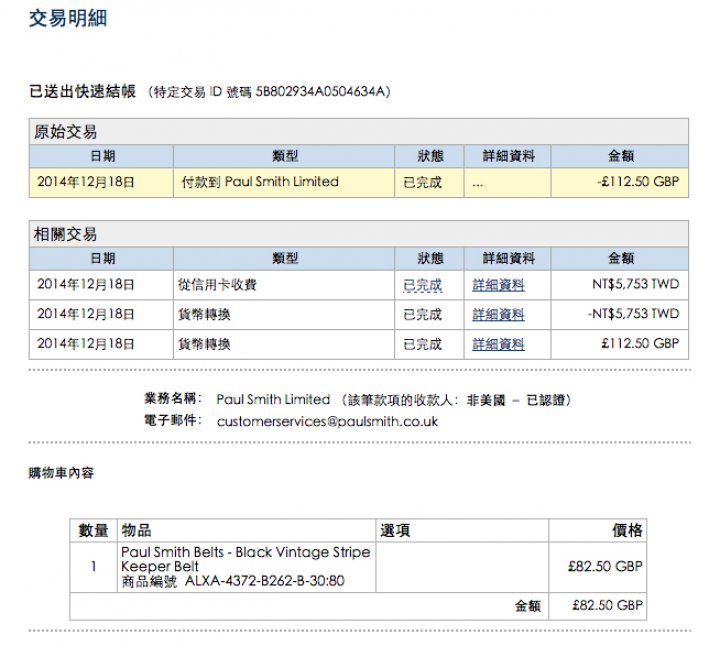Click 2014年12月18日 date in 原始交易 row
This screenshot has height=646, width=720.
[x=86, y=182]
